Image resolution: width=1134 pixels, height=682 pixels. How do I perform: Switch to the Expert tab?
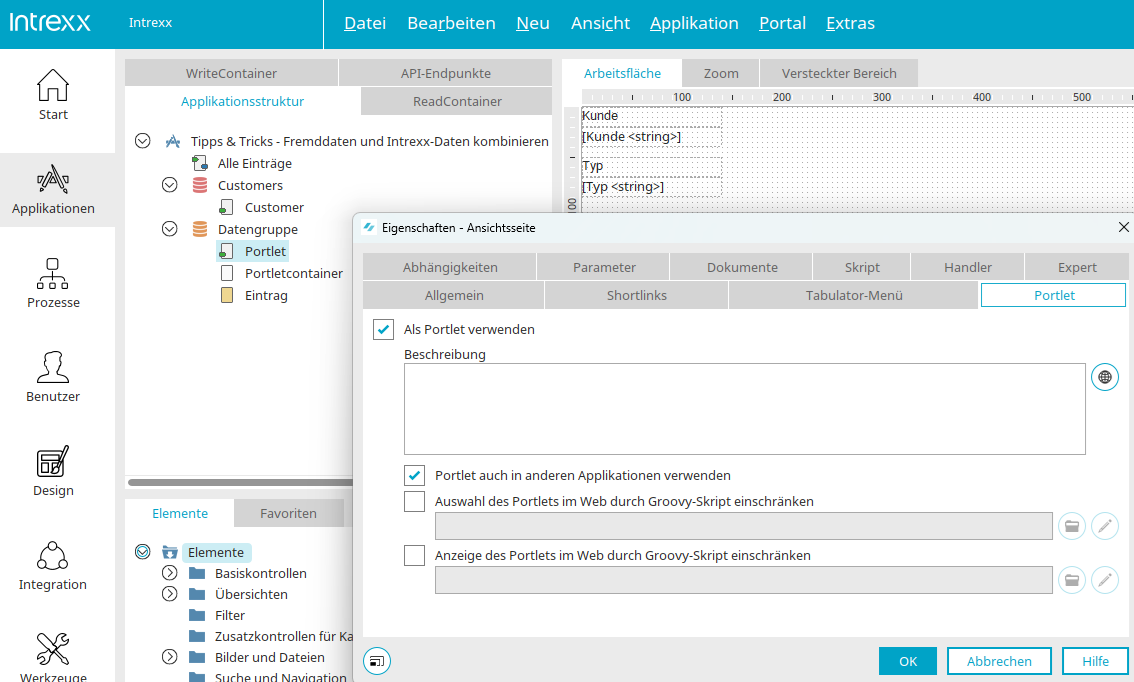tap(1077, 267)
